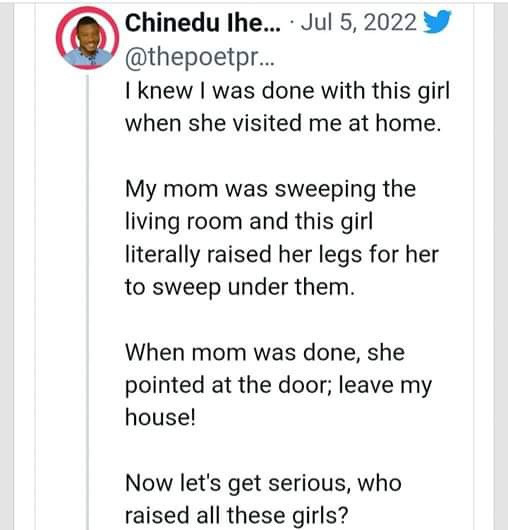This screenshot has width=508, height=530.
Task: Select the line 'to sweep under them.'
Action: (x=240, y=288)
